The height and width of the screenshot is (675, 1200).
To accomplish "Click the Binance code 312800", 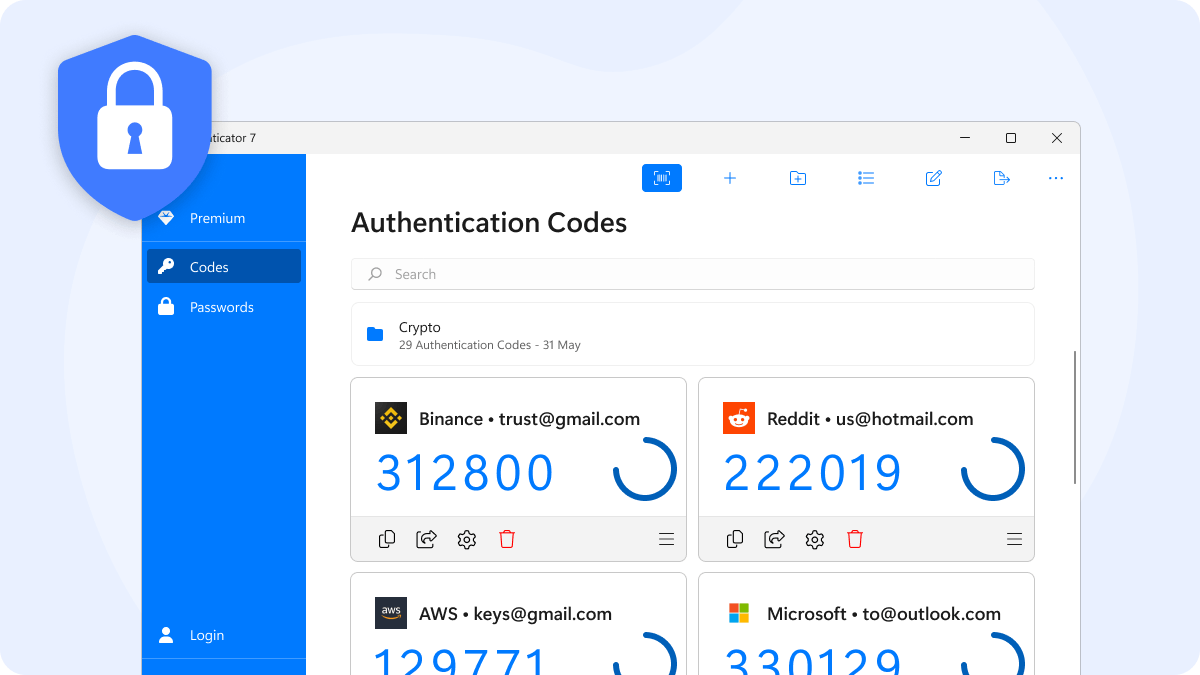I will [465, 473].
